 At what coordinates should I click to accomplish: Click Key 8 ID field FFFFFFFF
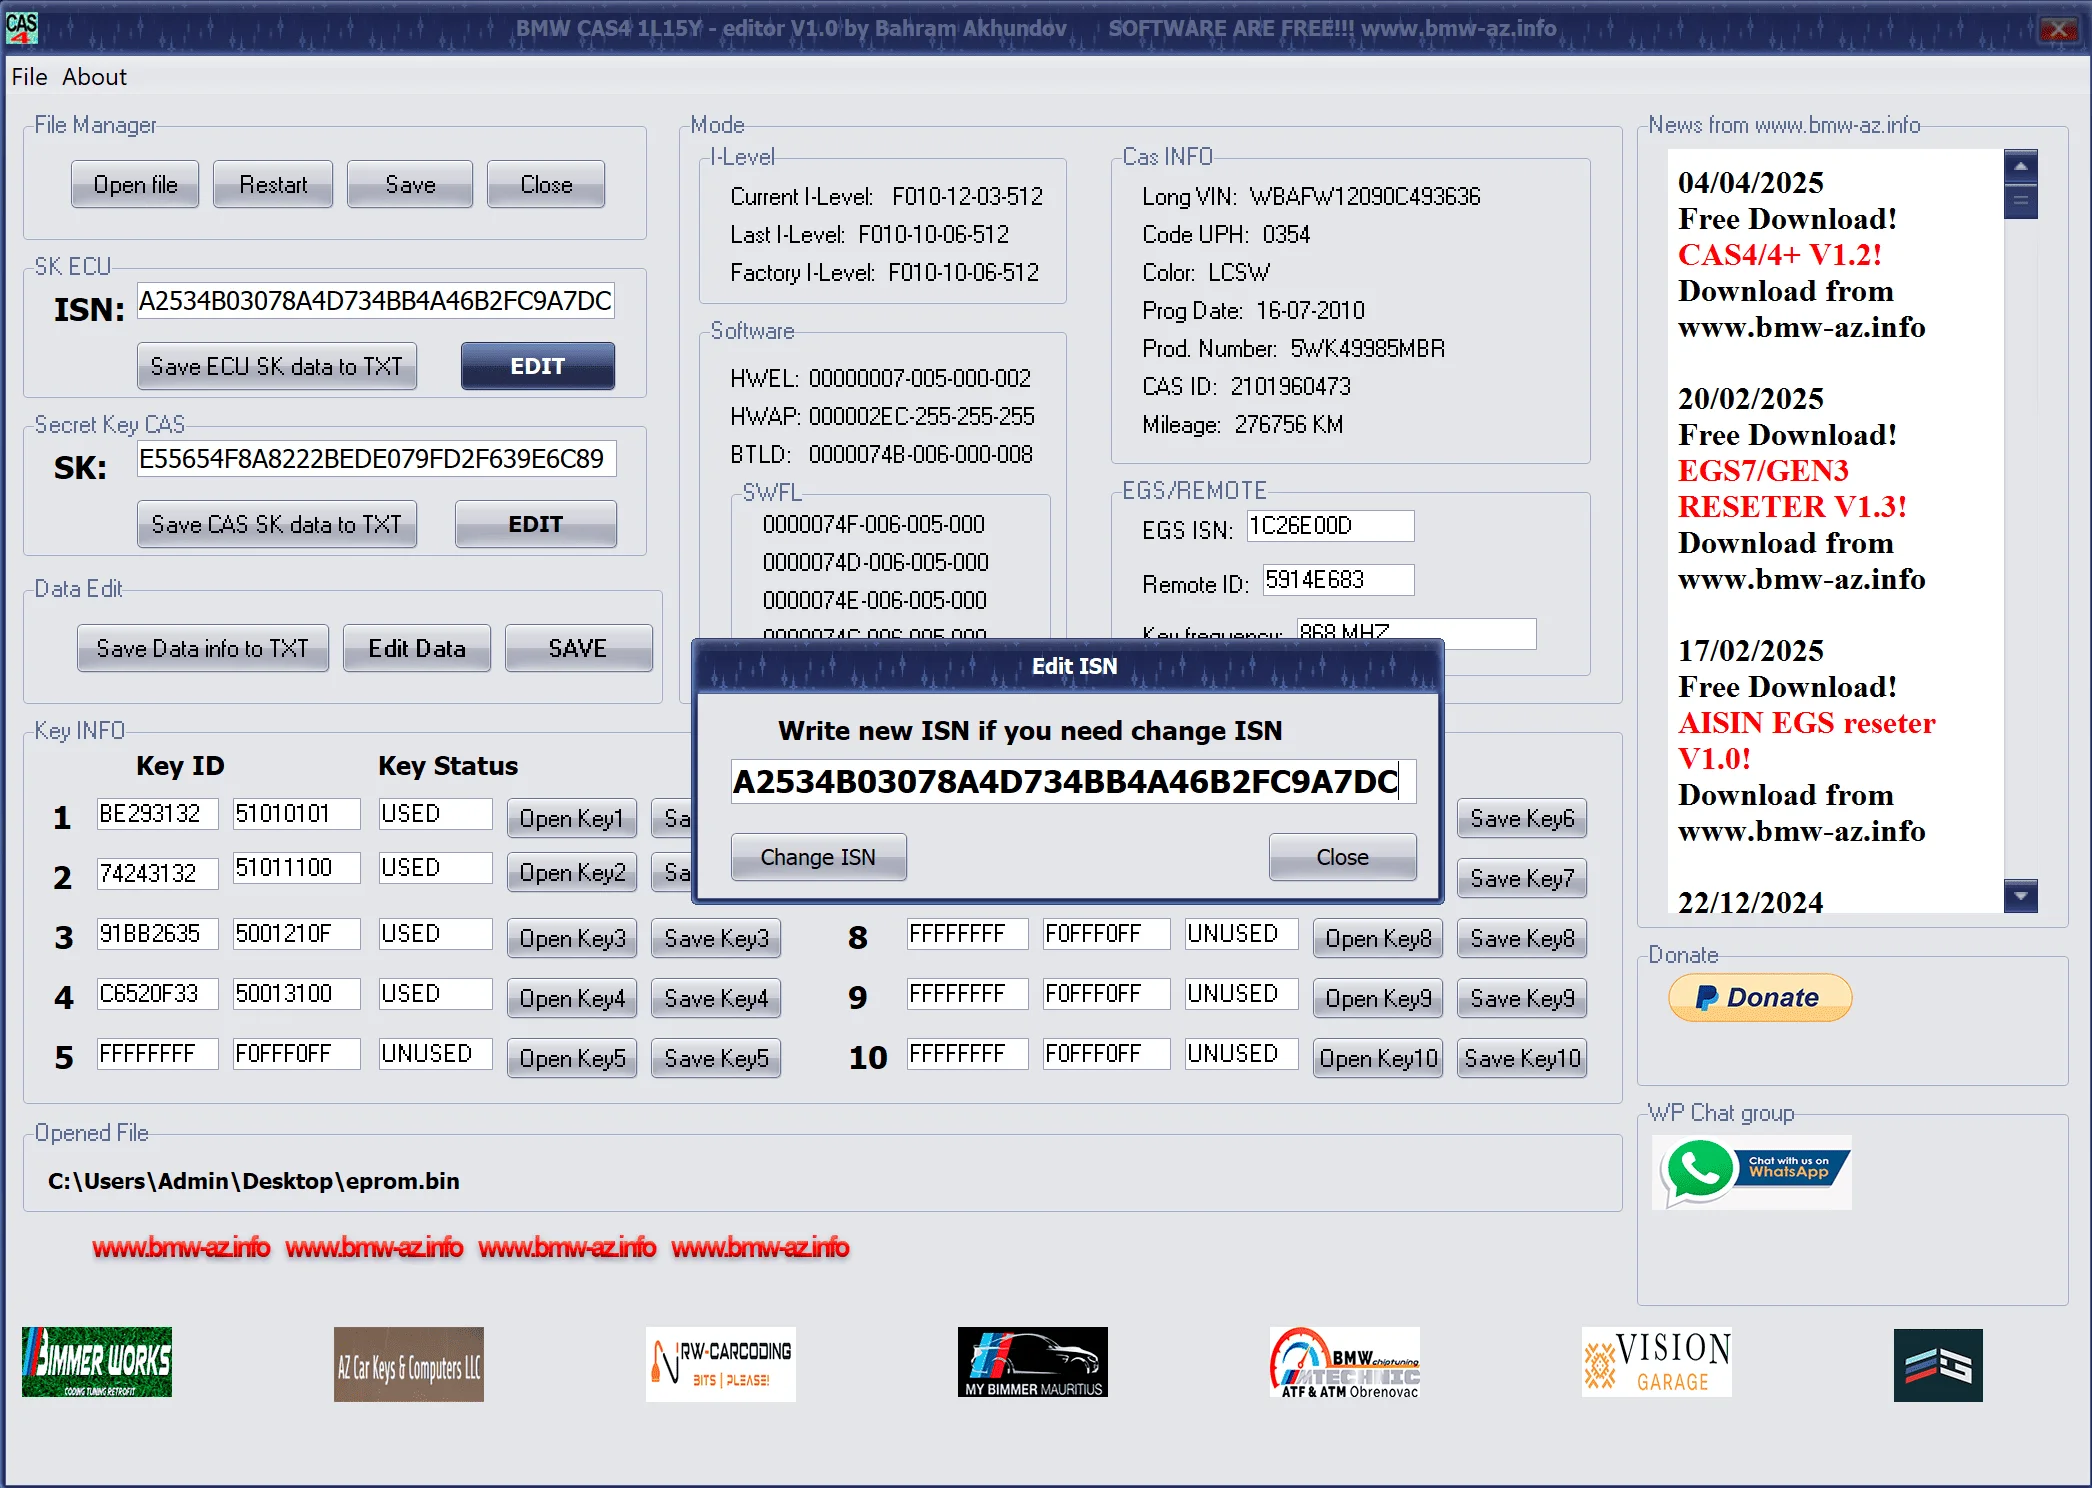[x=967, y=934]
